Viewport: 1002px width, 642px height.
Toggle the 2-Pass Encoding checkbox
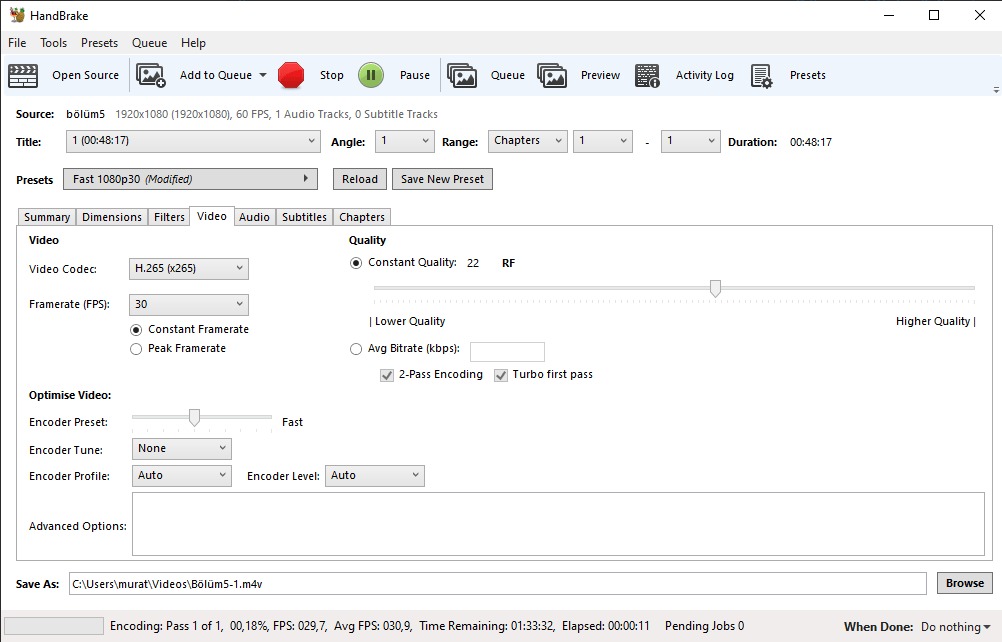tap(387, 376)
